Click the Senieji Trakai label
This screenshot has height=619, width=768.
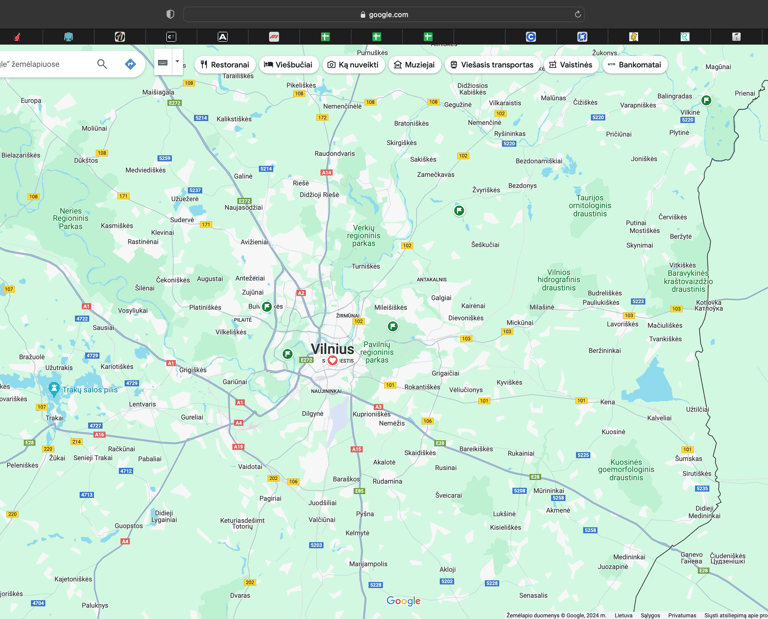point(93,458)
